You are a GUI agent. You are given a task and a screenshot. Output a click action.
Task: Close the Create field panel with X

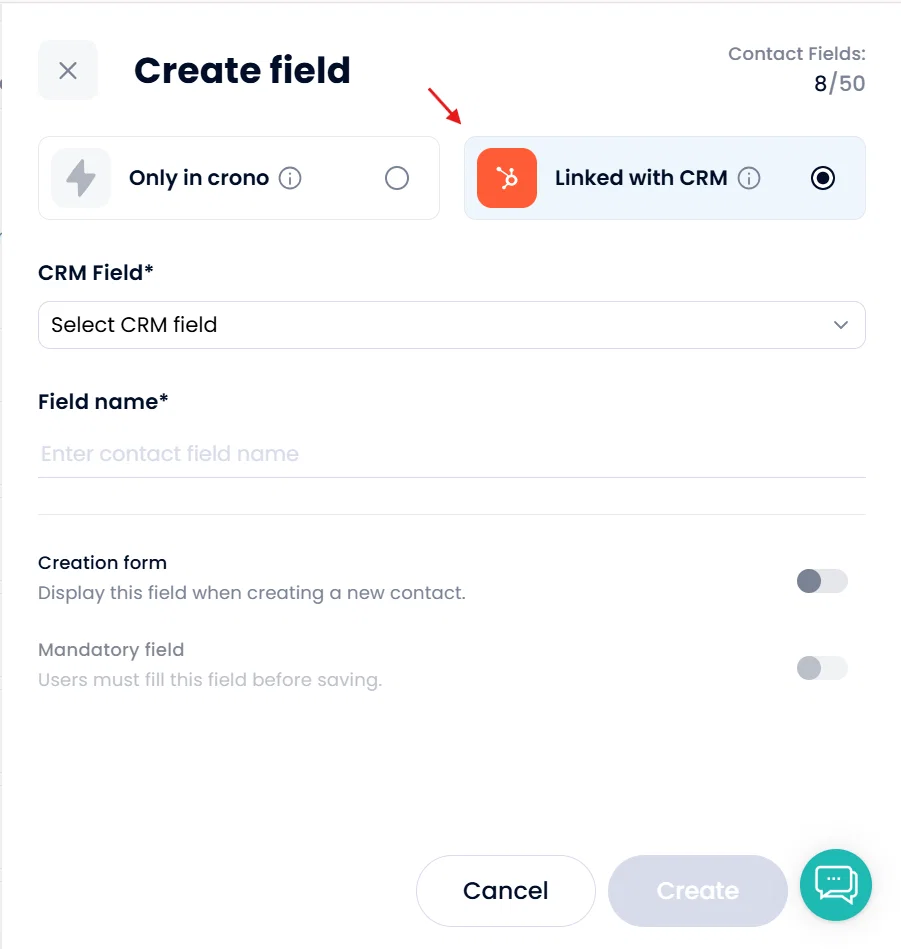68,70
